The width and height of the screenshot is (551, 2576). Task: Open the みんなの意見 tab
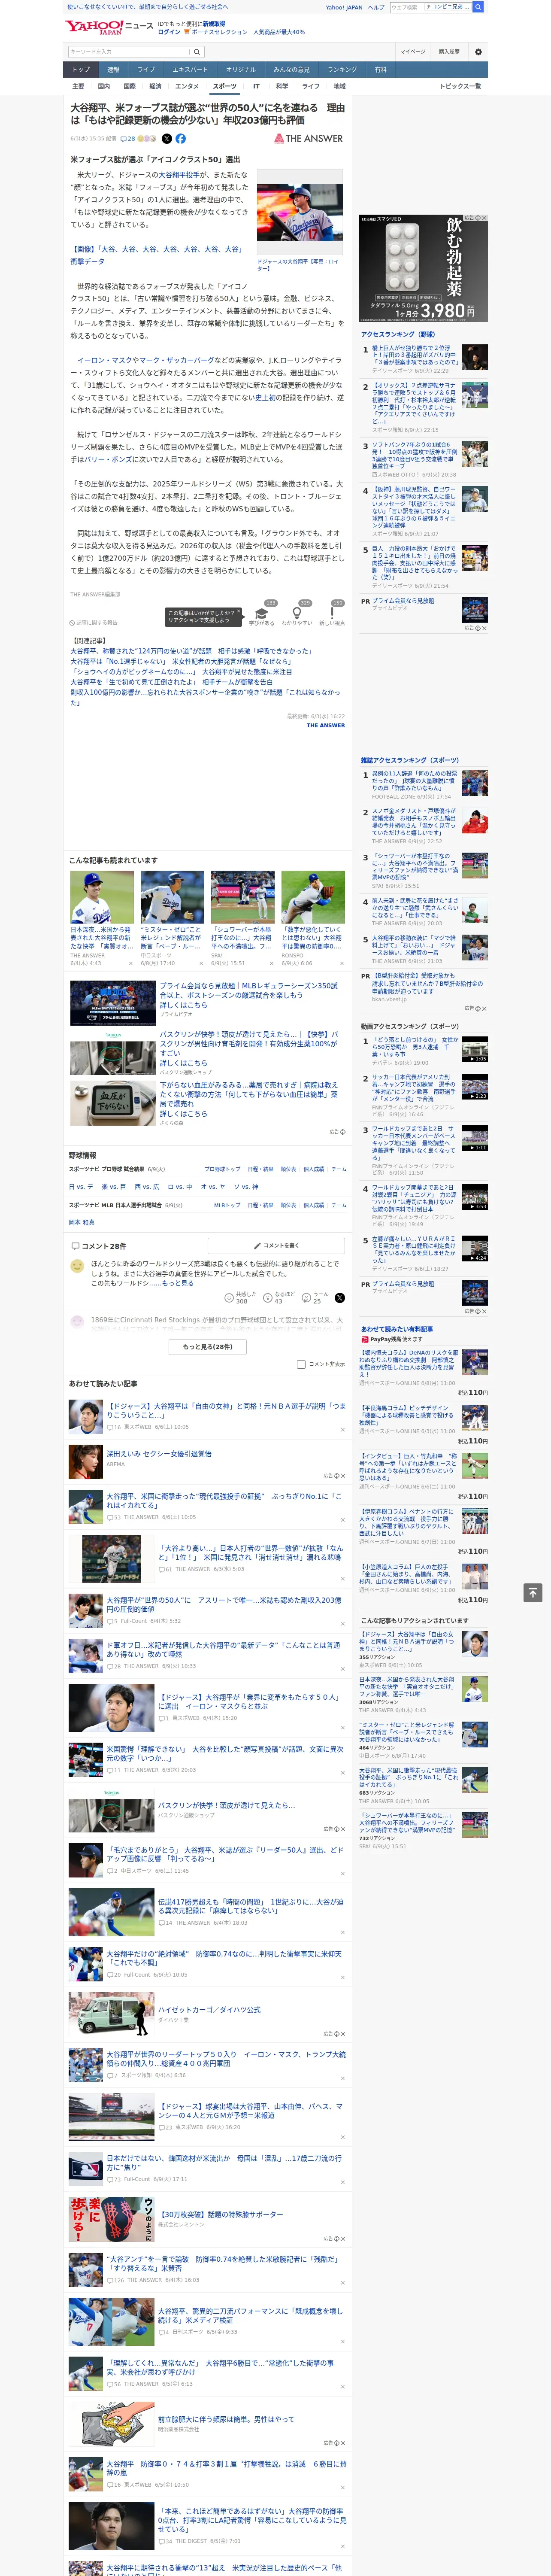(291, 70)
